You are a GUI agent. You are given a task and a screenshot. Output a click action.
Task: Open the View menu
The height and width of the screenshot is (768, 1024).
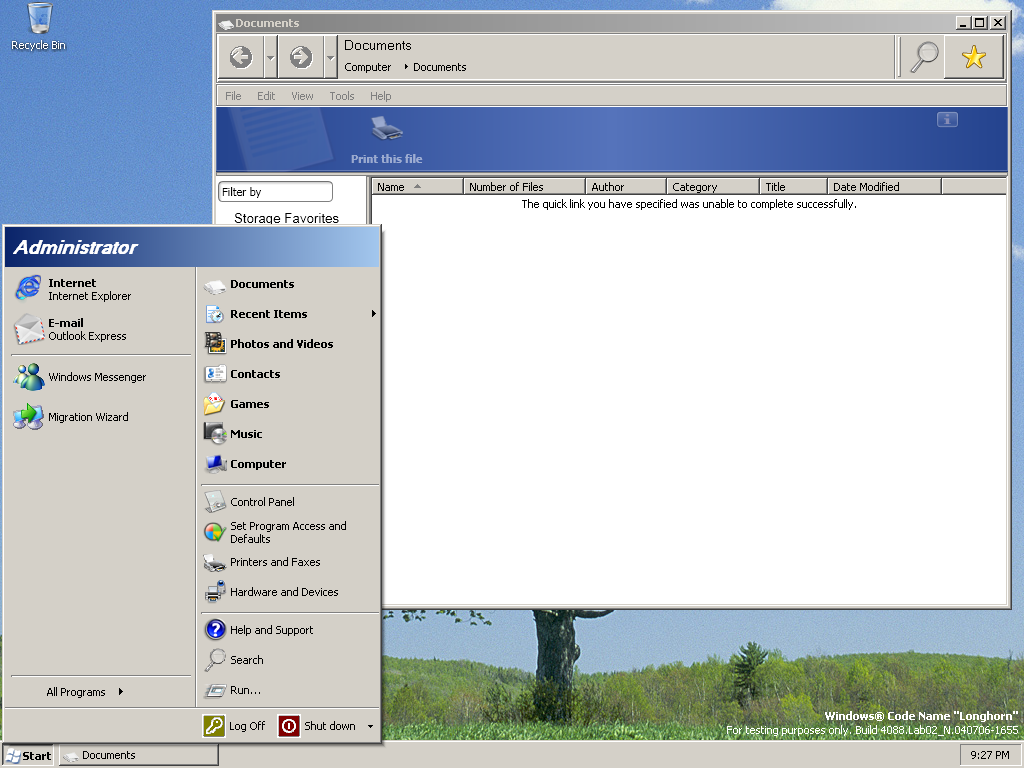(302, 96)
